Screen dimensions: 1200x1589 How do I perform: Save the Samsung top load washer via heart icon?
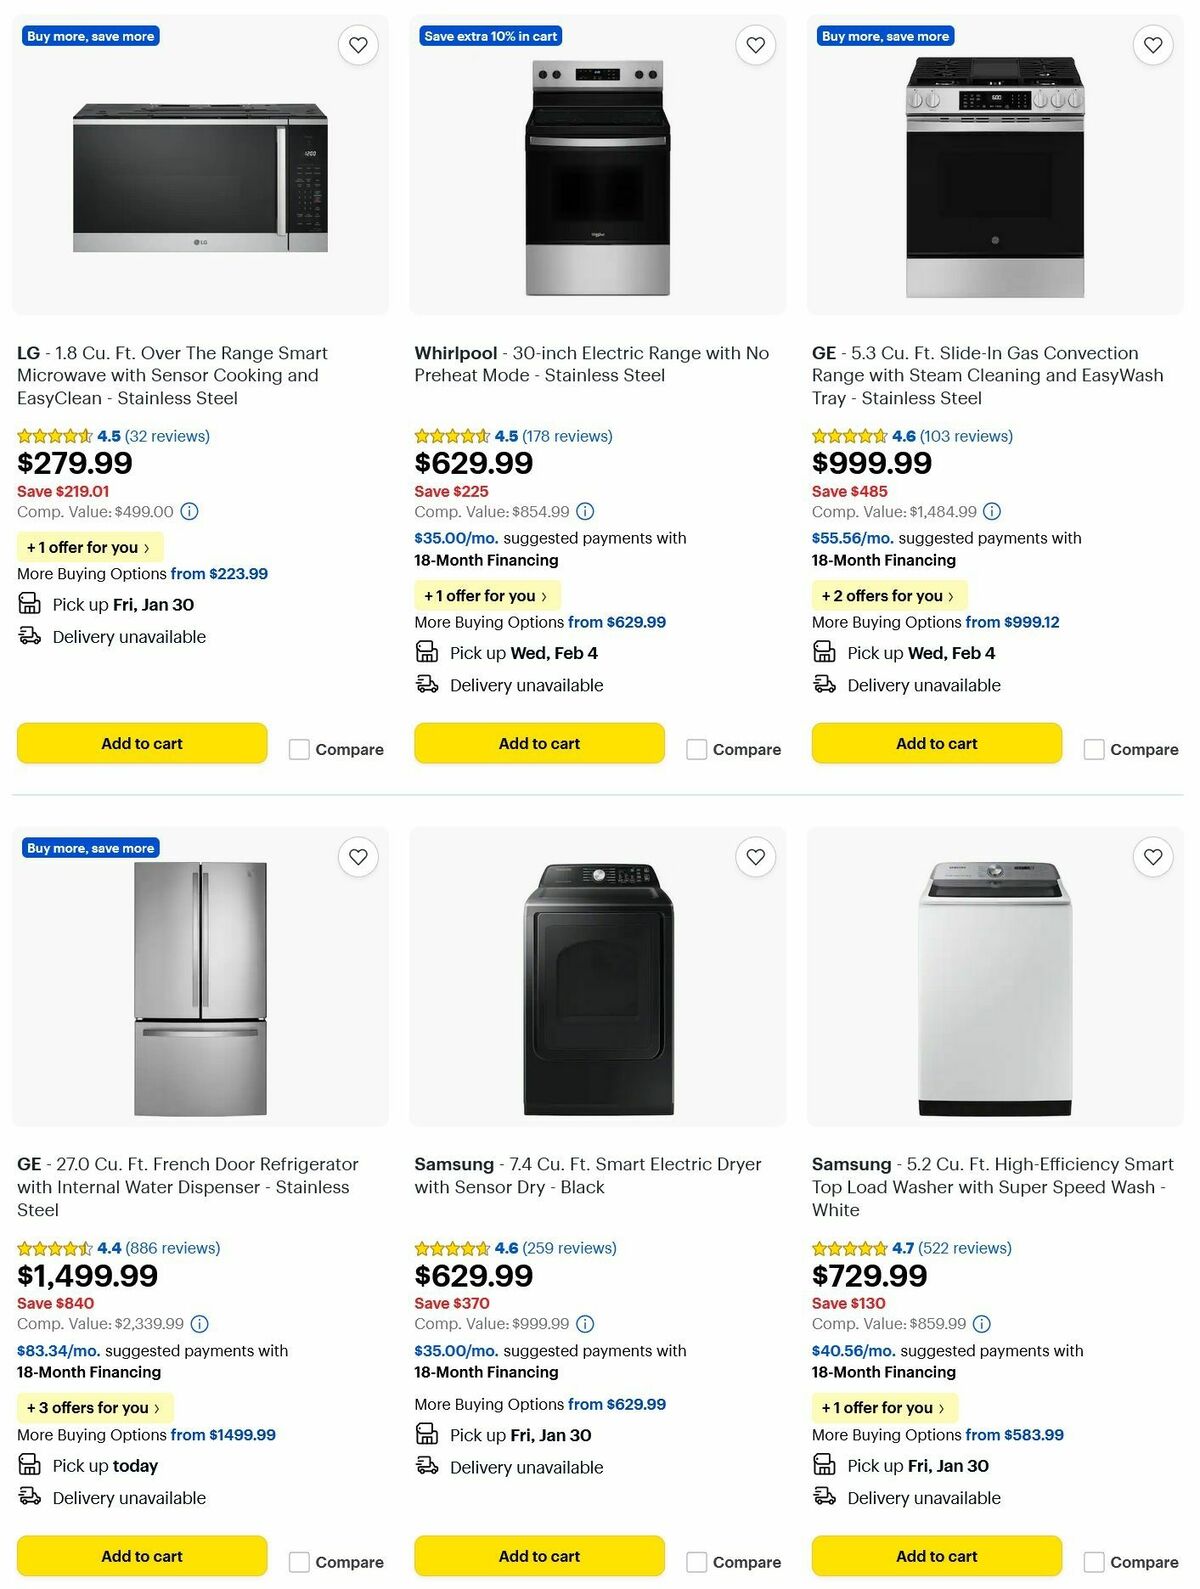click(x=1152, y=857)
